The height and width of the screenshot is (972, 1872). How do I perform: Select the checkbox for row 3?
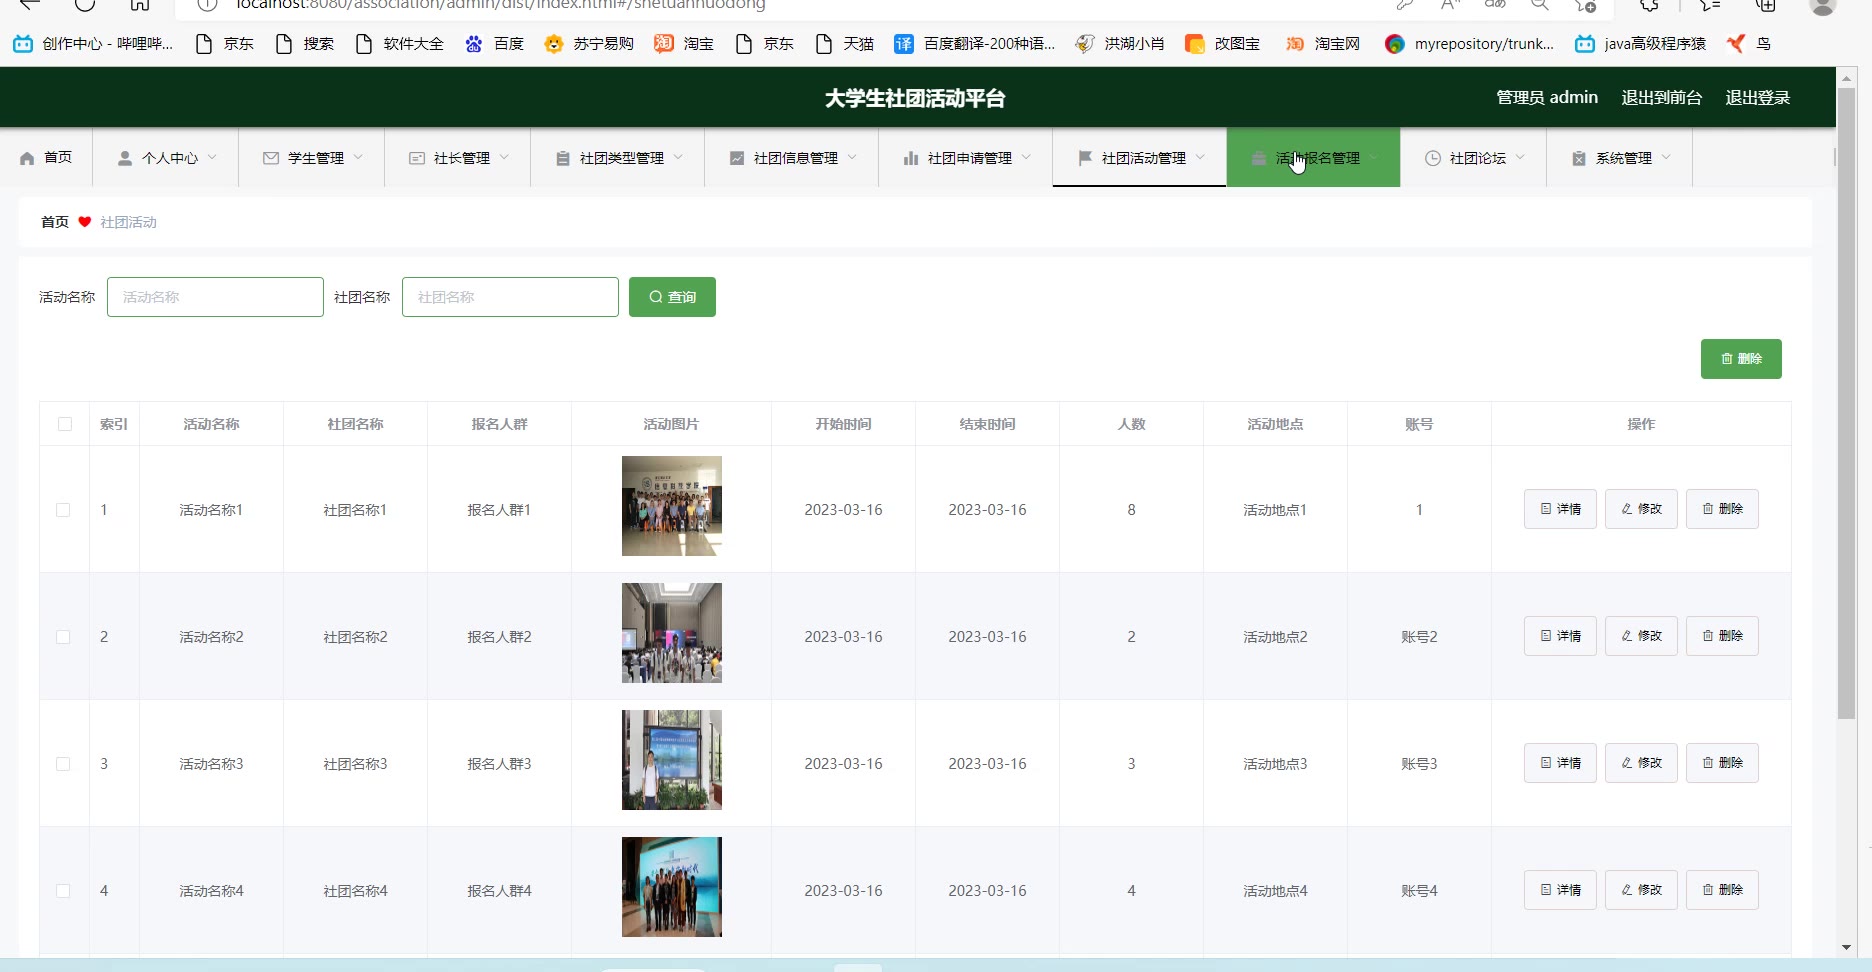[63, 764]
